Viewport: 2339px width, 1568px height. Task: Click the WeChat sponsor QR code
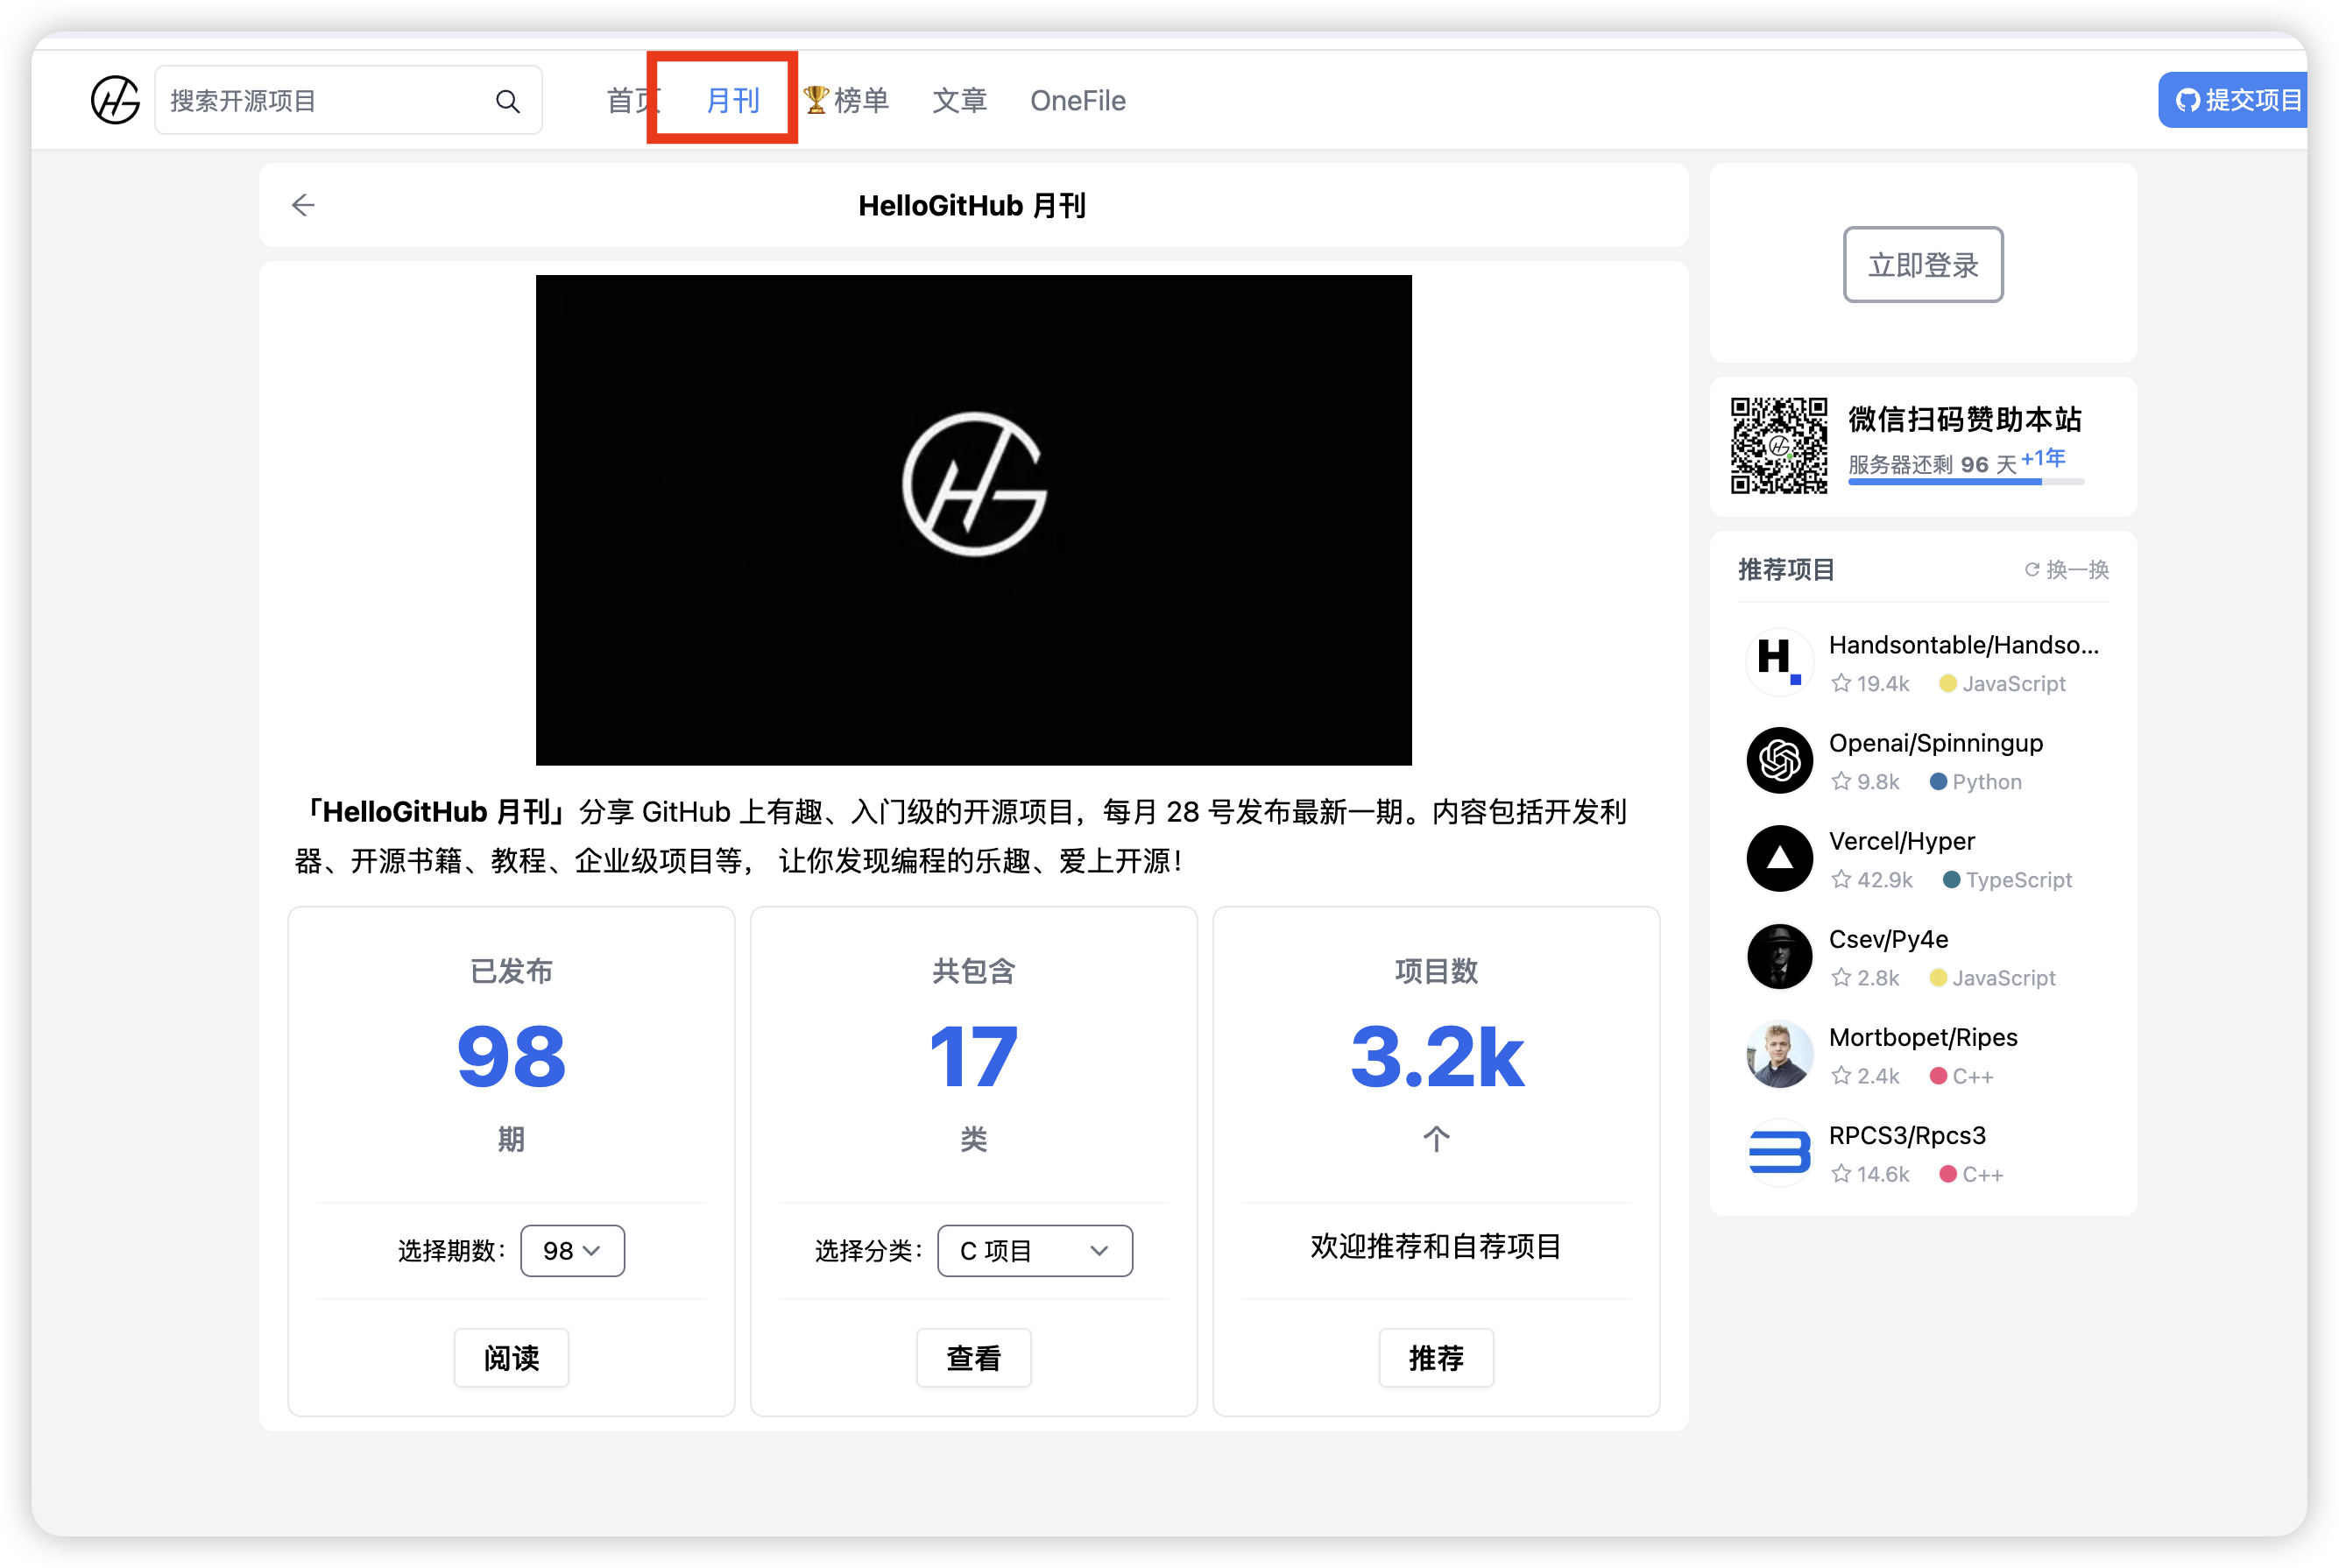[x=1778, y=446]
